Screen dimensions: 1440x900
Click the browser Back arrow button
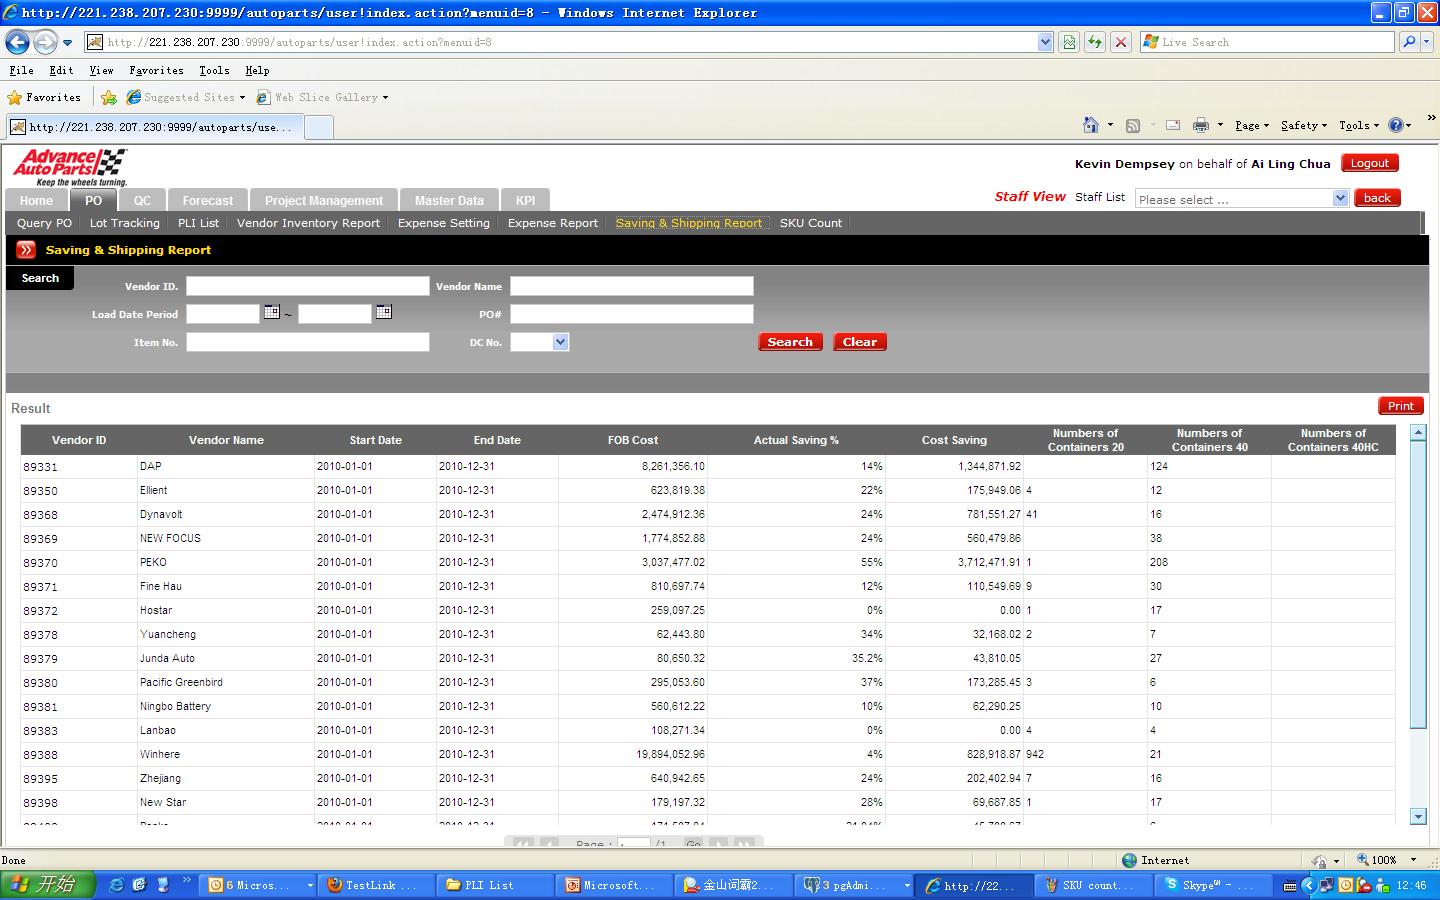[x=17, y=42]
